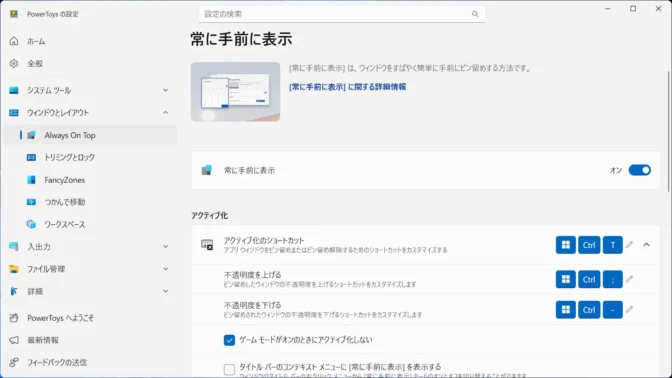Maximize the PowerToys settings window
The height and width of the screenshot is (378, 672).
click(x=633, y=9)
